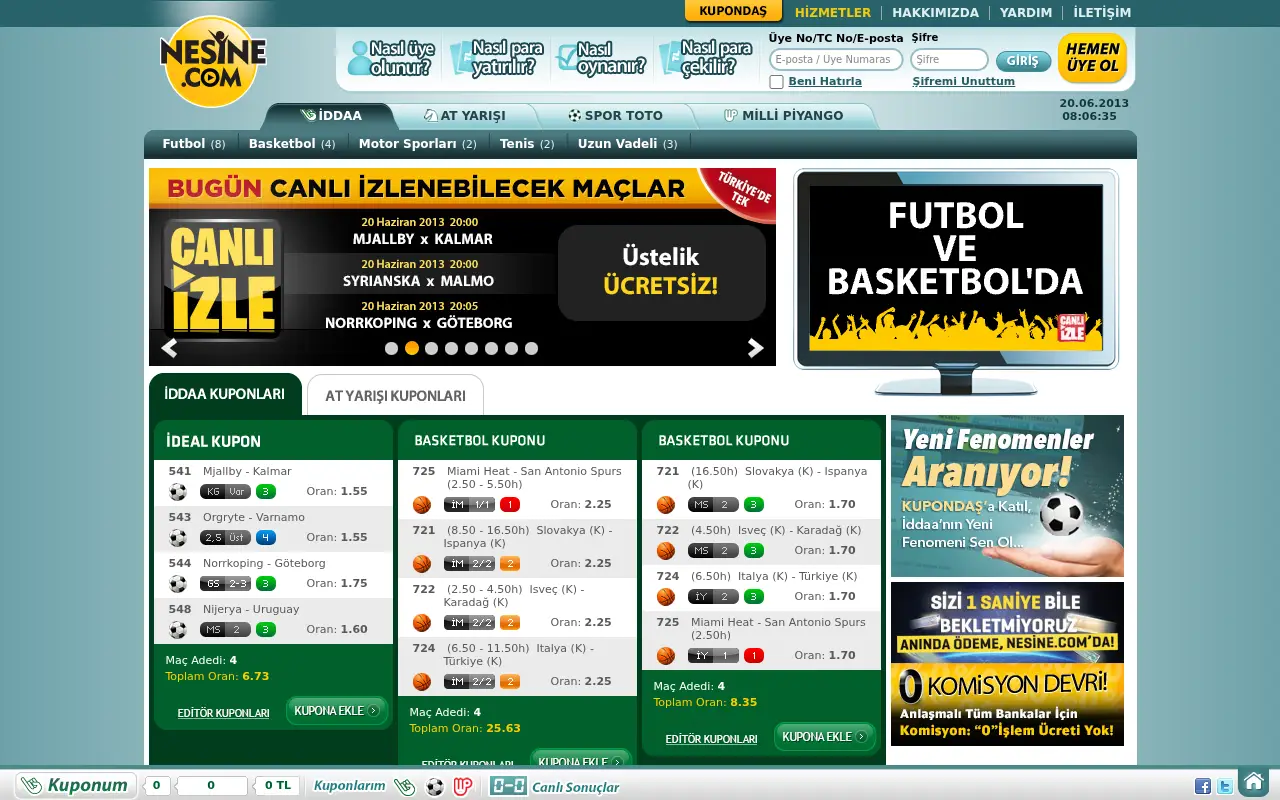This screenshot has width=1280, height=800.
Task: Open Uzun Vadeli (3) category
Action: [627, 144]
